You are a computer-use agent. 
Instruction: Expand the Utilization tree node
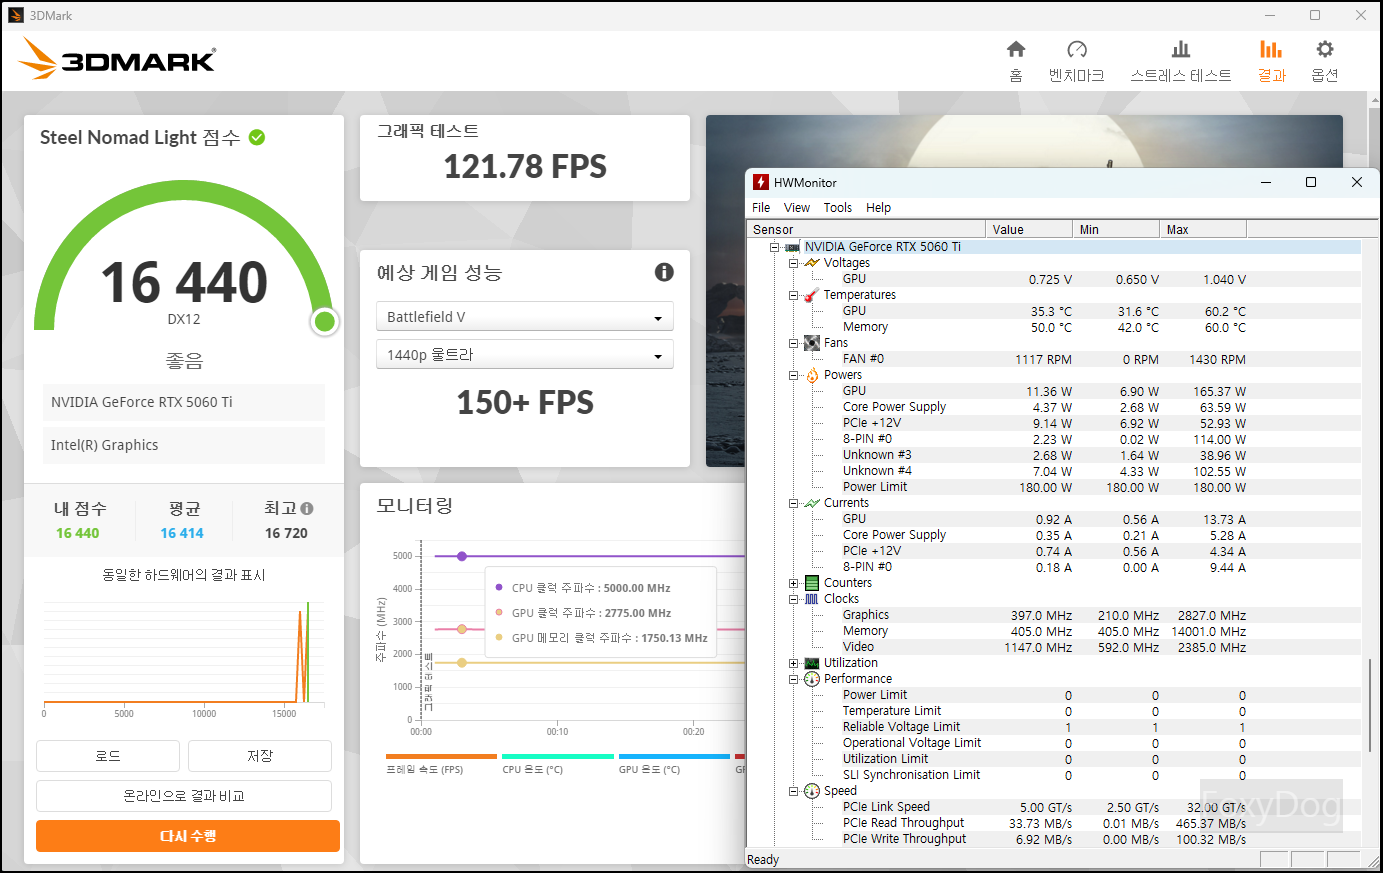click(x=793, y=663)
